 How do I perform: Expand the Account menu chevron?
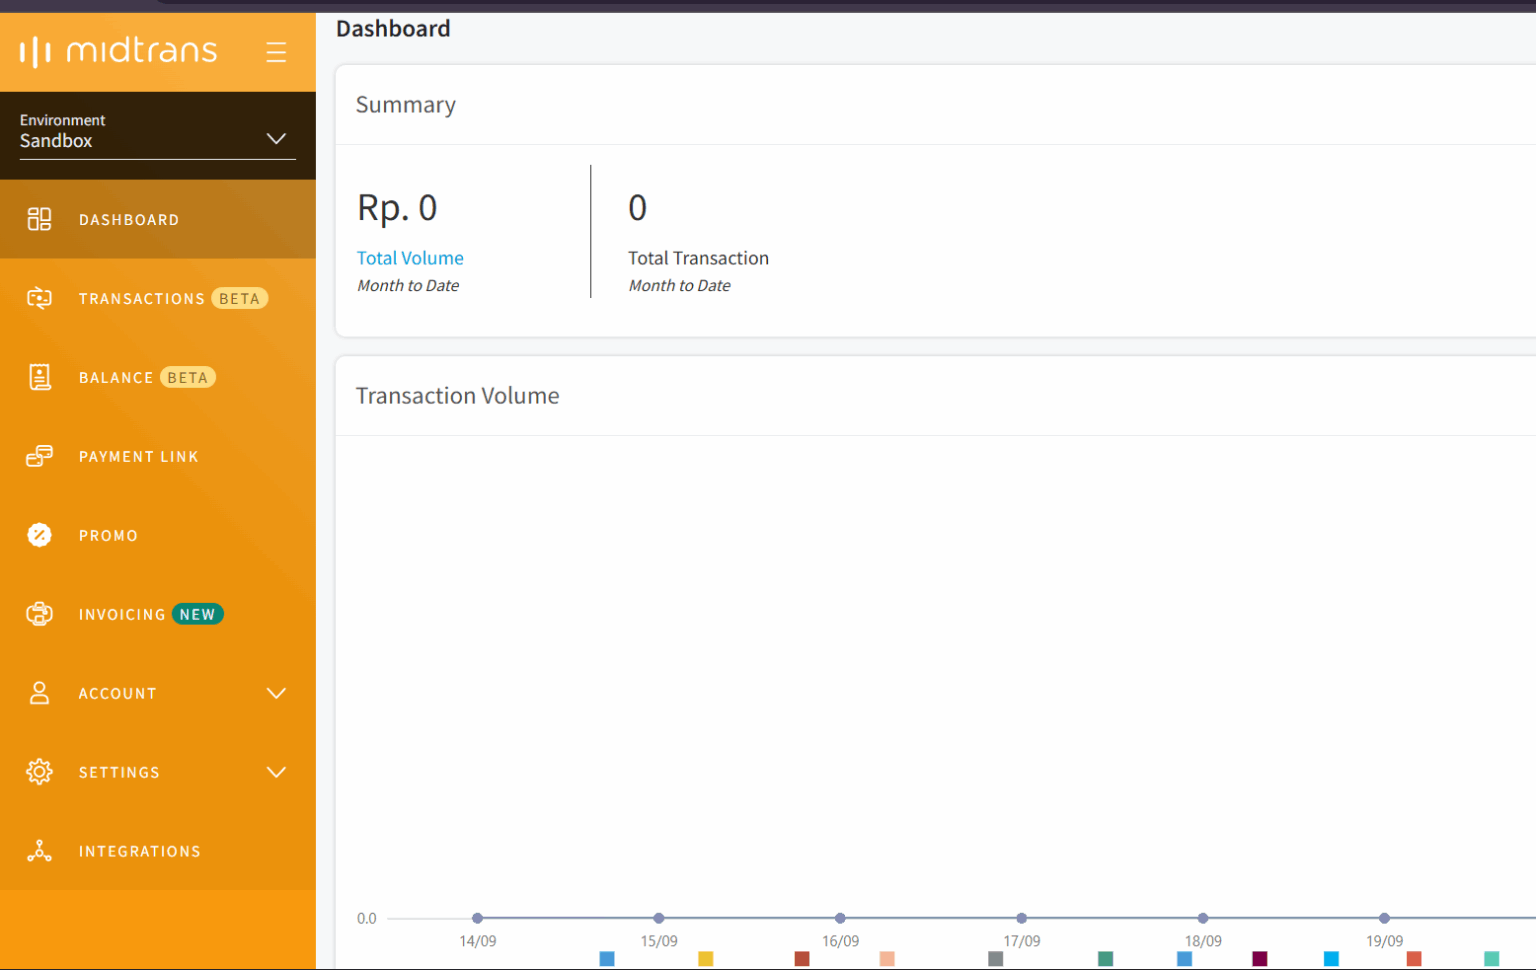tap(276, 693)
